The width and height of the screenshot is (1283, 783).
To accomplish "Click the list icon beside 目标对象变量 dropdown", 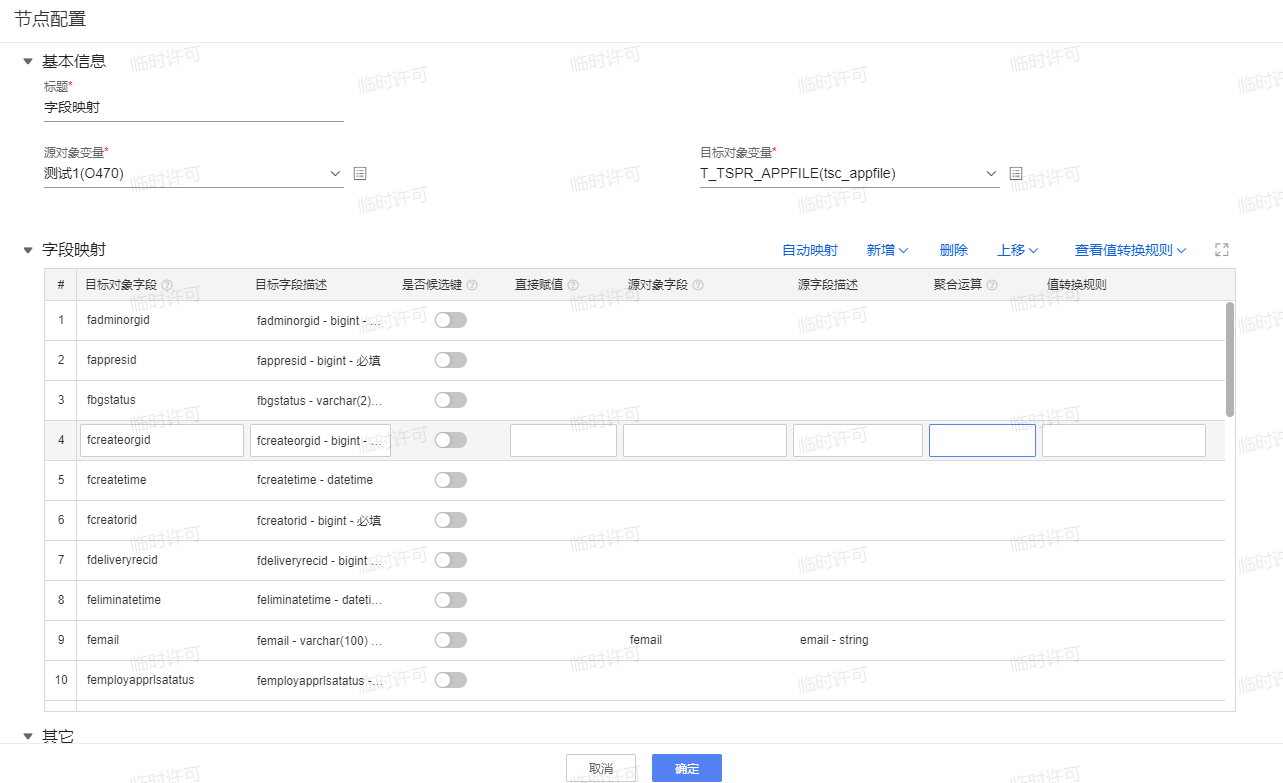I will tap(1016, 174).
